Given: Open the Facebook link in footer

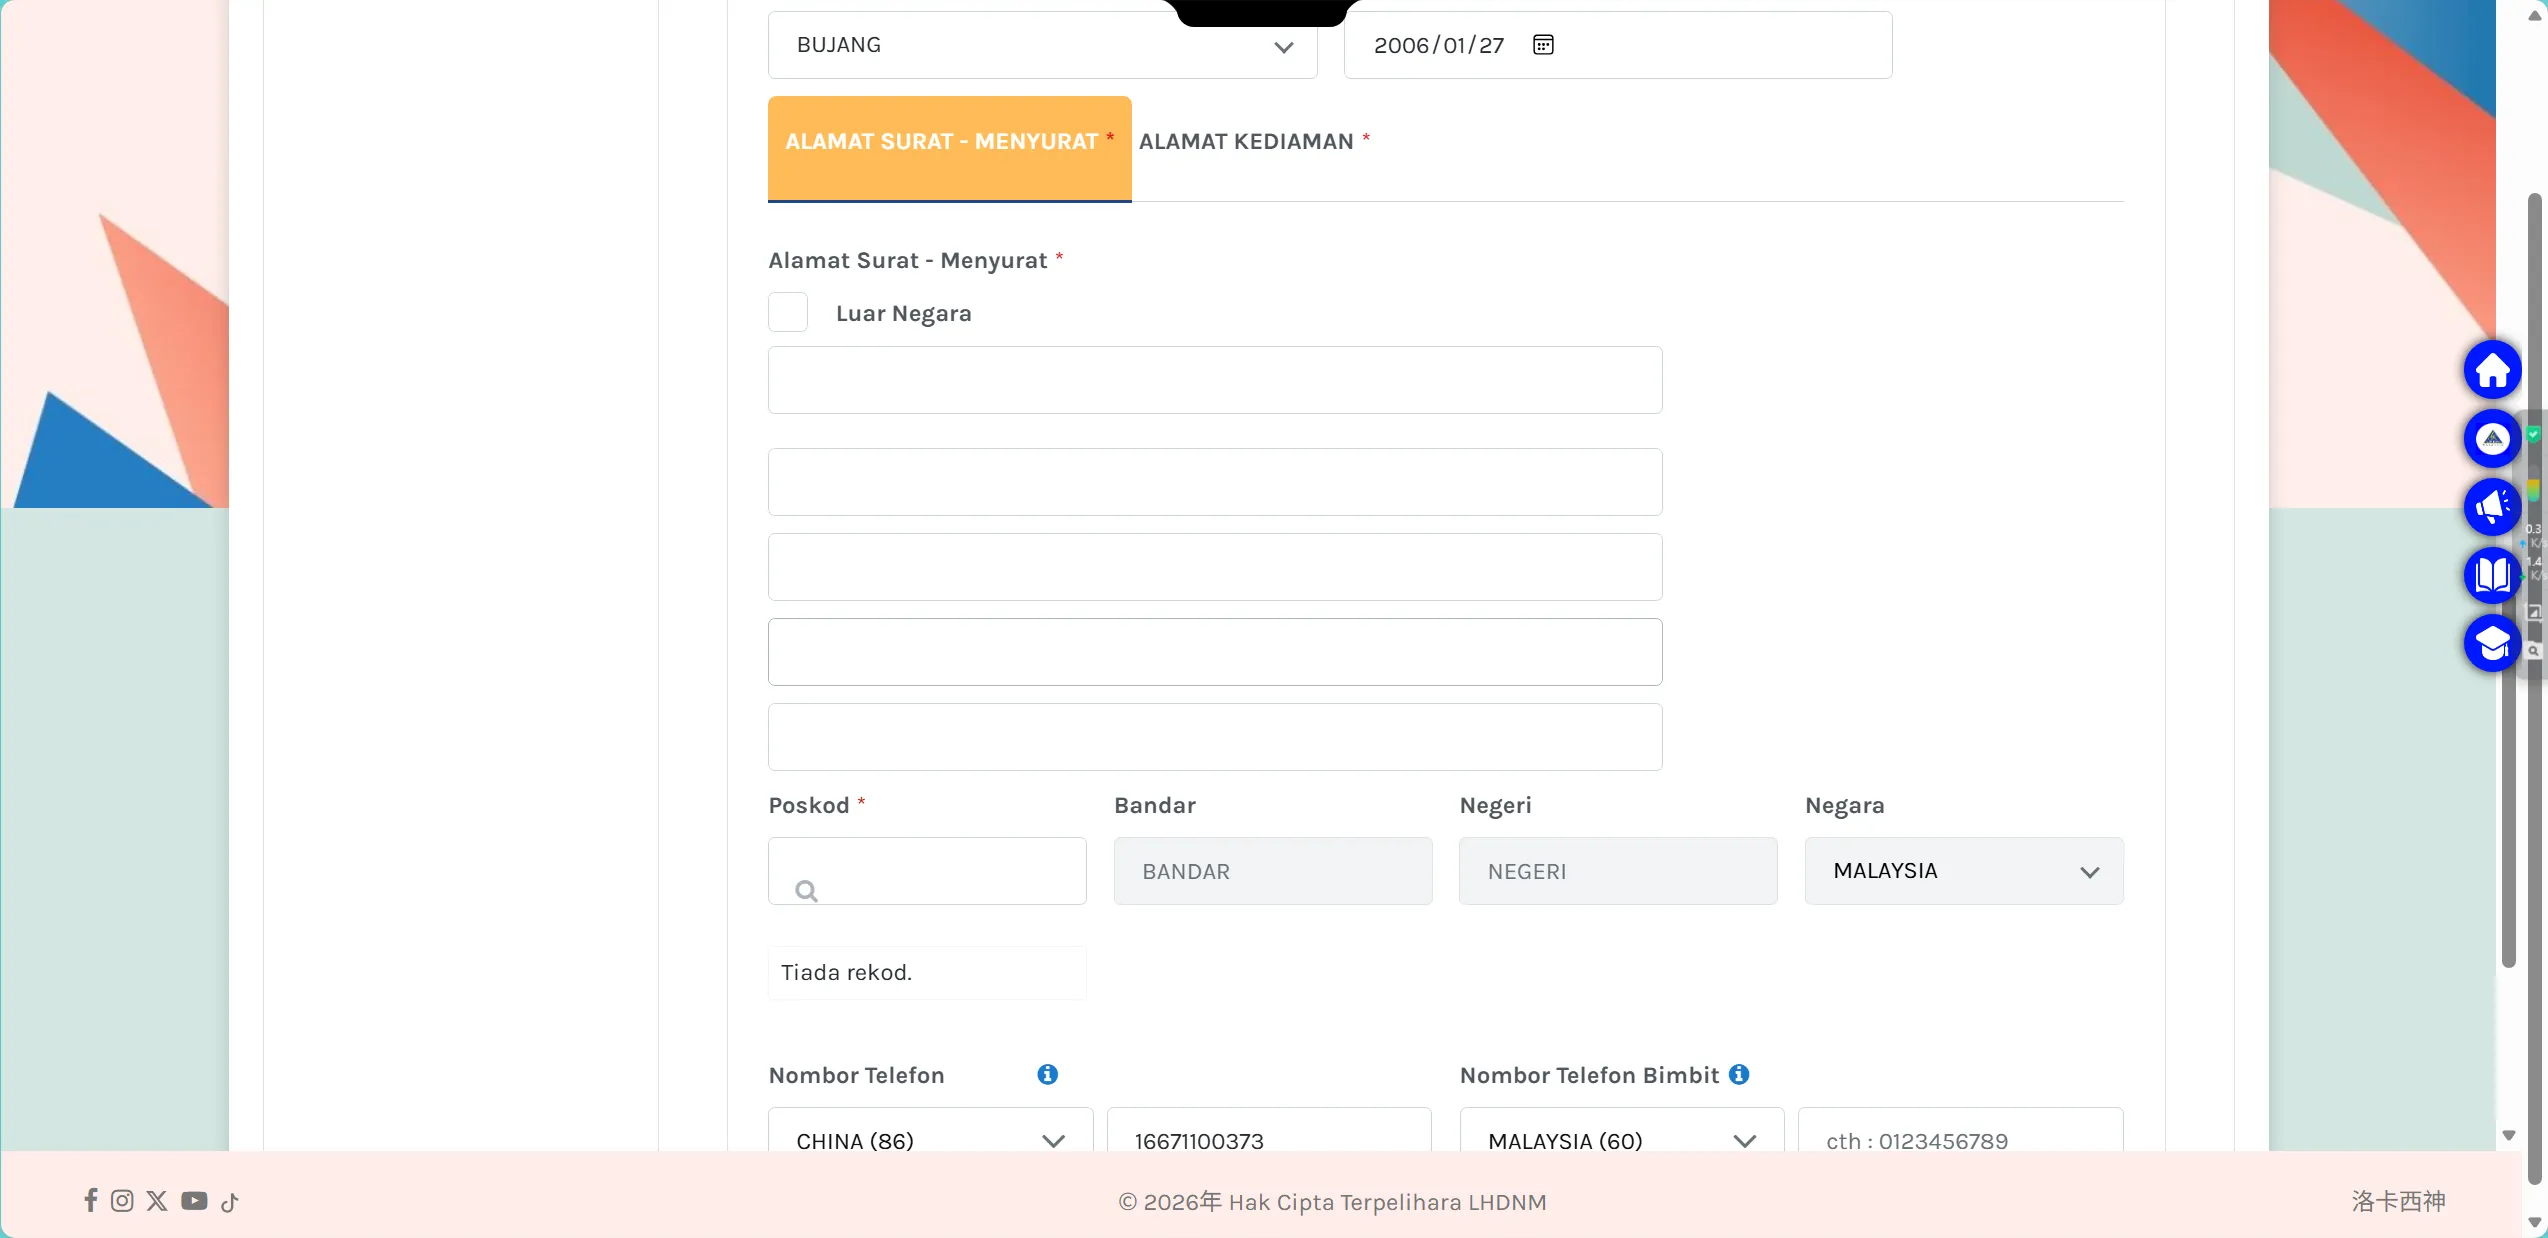Looking at the screenshot, I should pyautogui.click(x=91, y=1200).
